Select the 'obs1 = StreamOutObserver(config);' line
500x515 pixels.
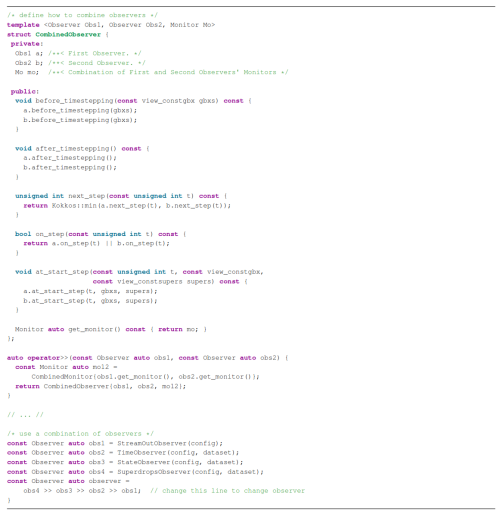(x=115, y=444)
